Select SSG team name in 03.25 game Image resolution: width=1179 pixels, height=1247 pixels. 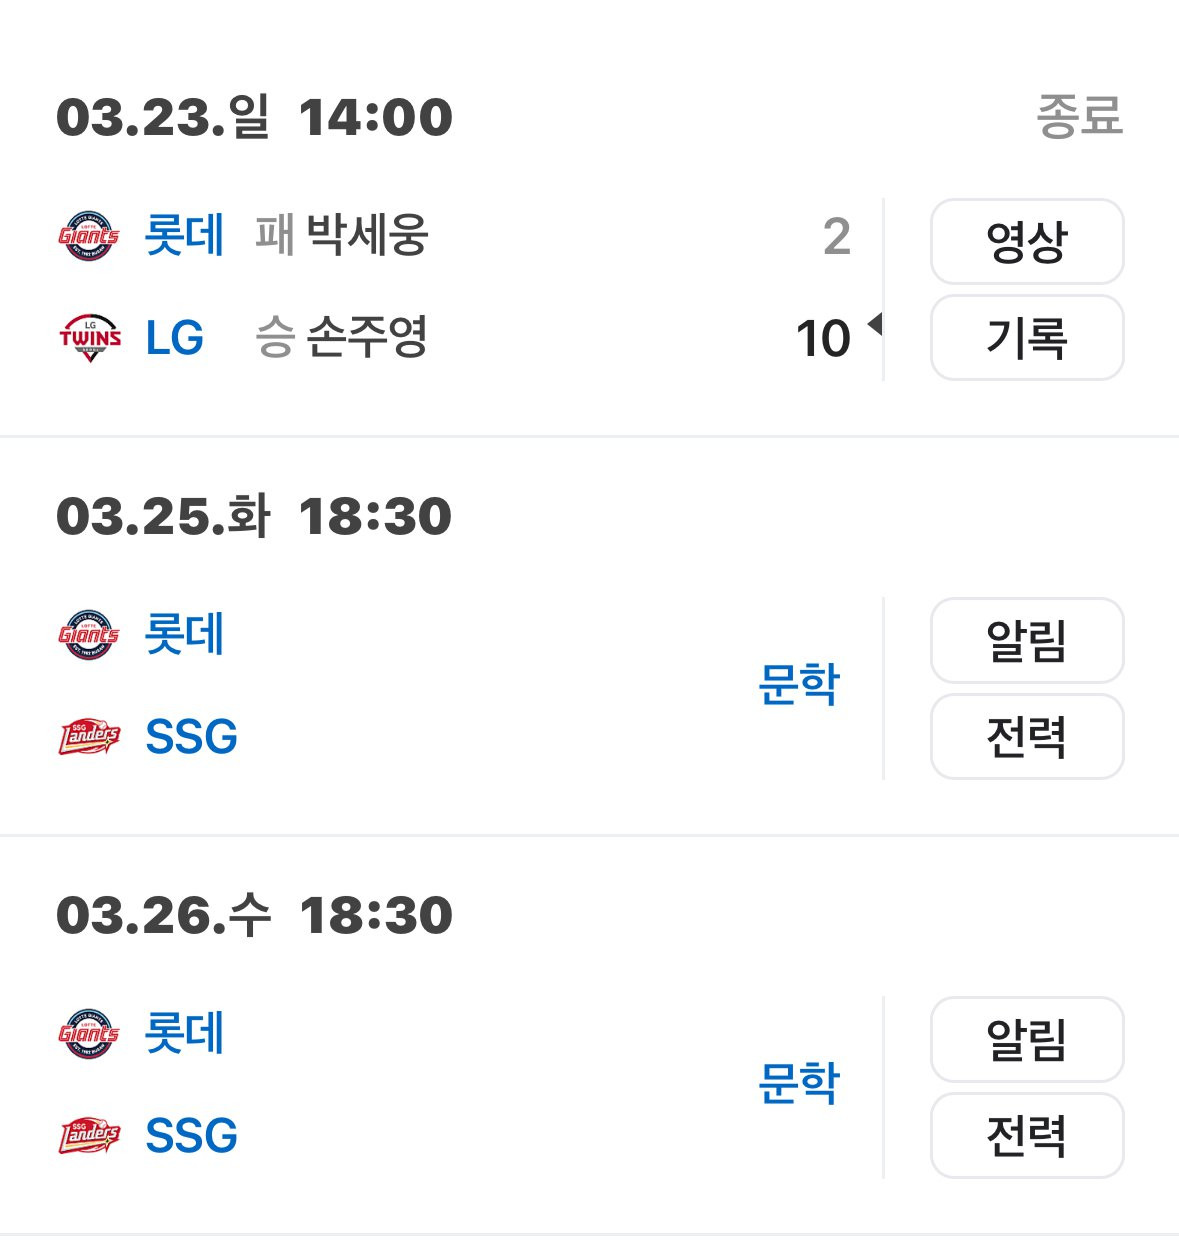point(191,737)
